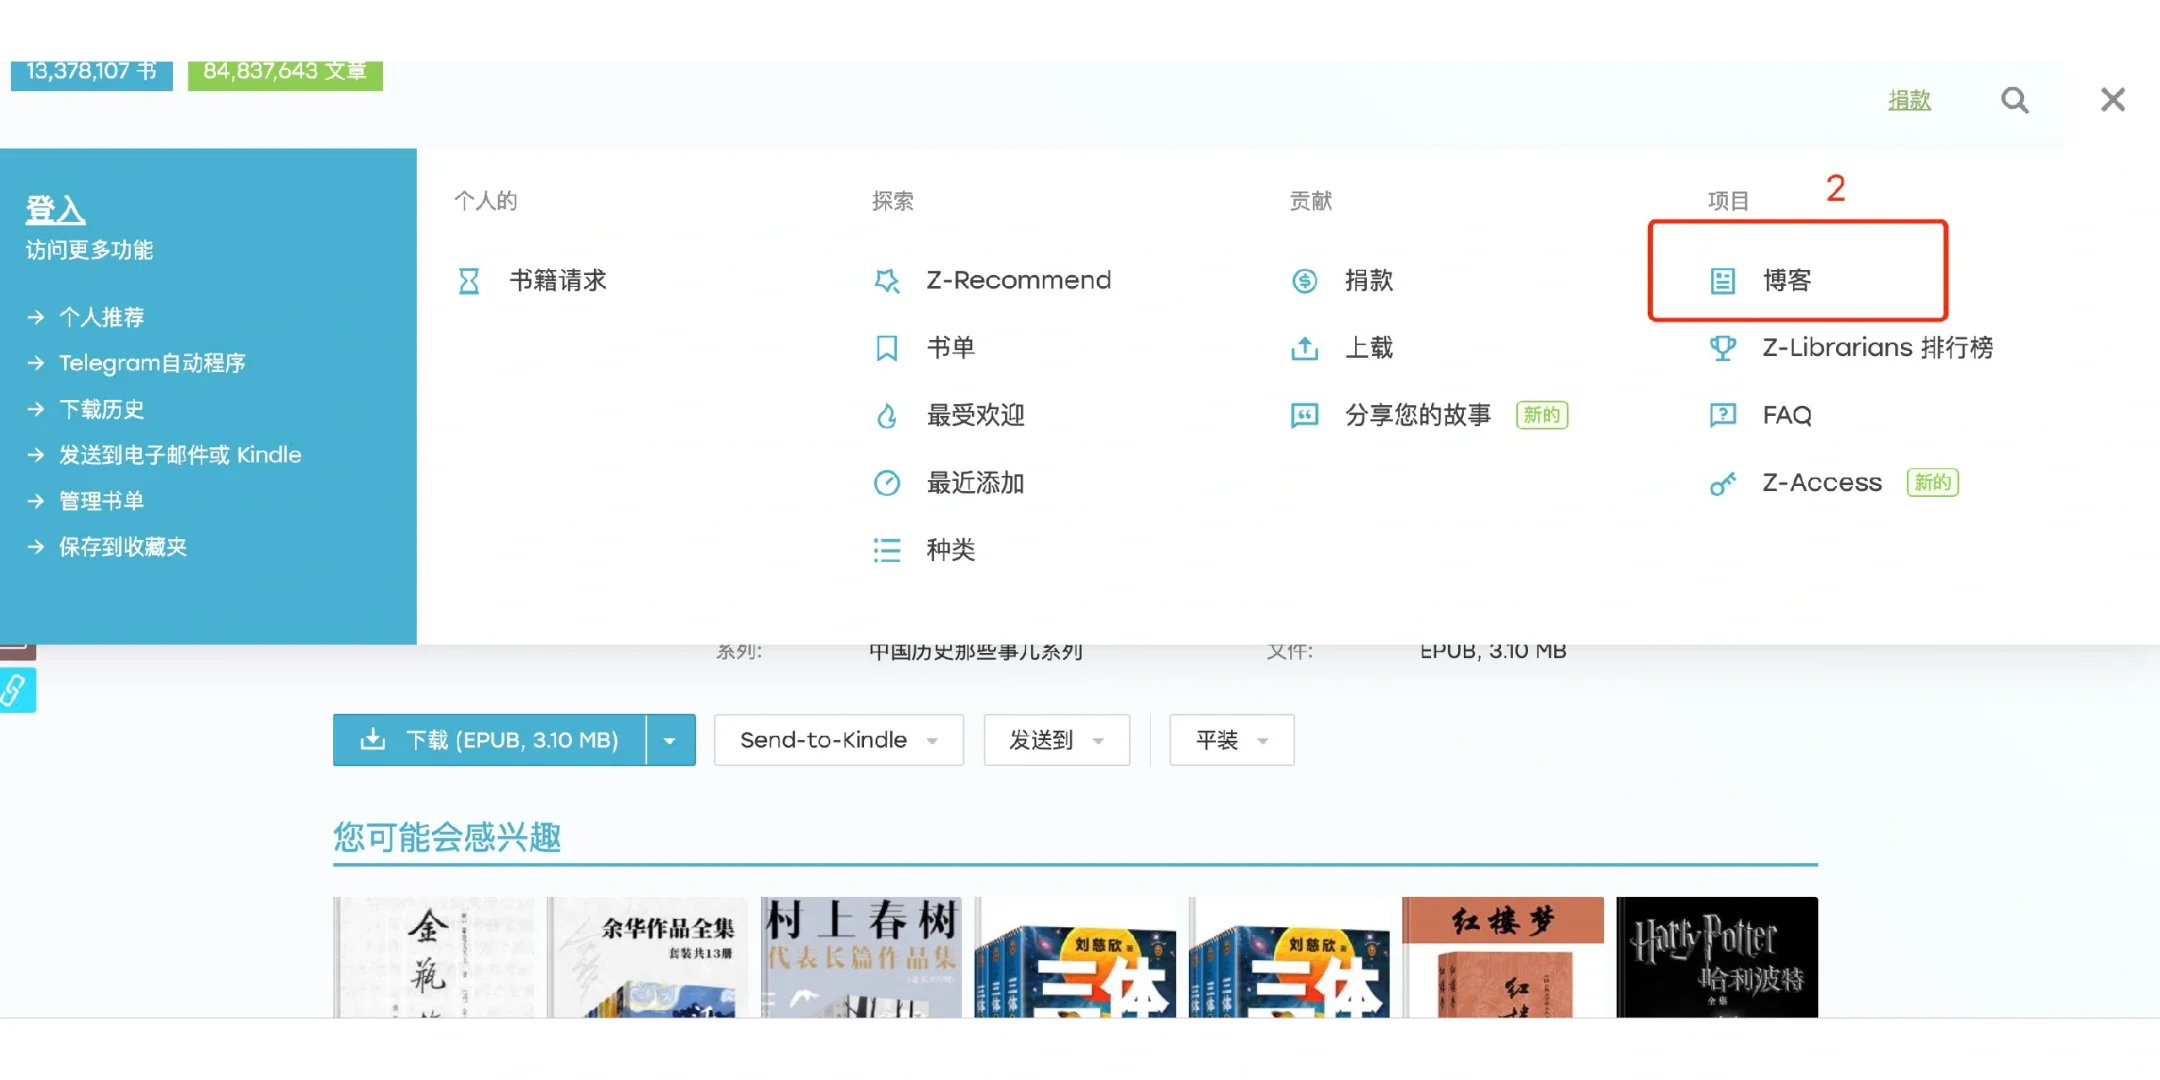This screenshot has width=2160, height=1080.
Task: Open the 发送到 dropdown
Action: coord(1056,740)
